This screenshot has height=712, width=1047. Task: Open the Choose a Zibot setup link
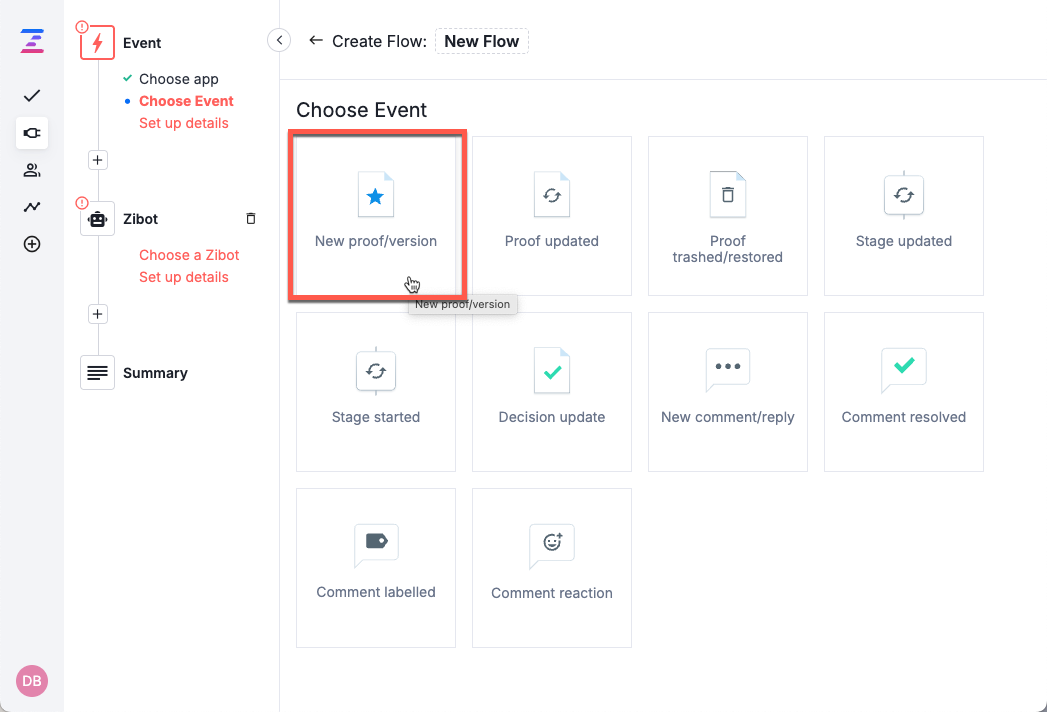(x=189, y=255)
